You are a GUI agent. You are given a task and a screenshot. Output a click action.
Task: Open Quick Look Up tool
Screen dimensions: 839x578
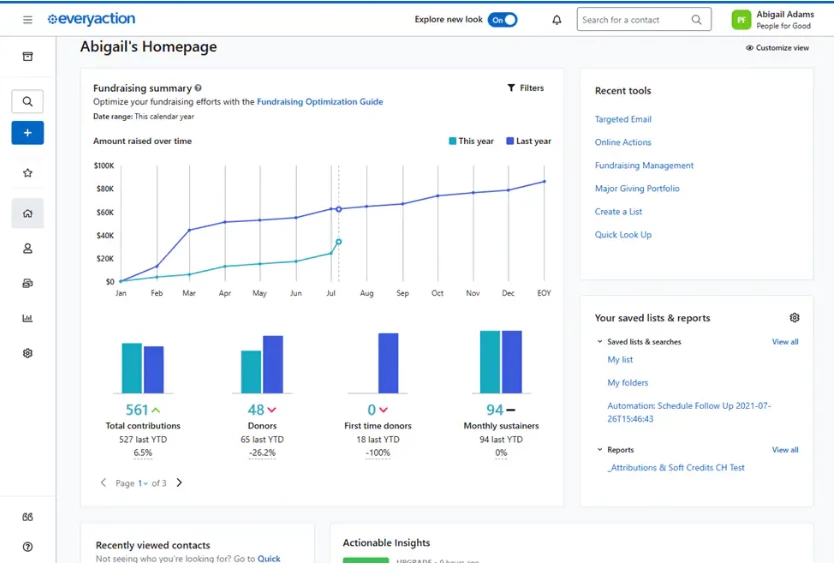click(x=623, y=234)
